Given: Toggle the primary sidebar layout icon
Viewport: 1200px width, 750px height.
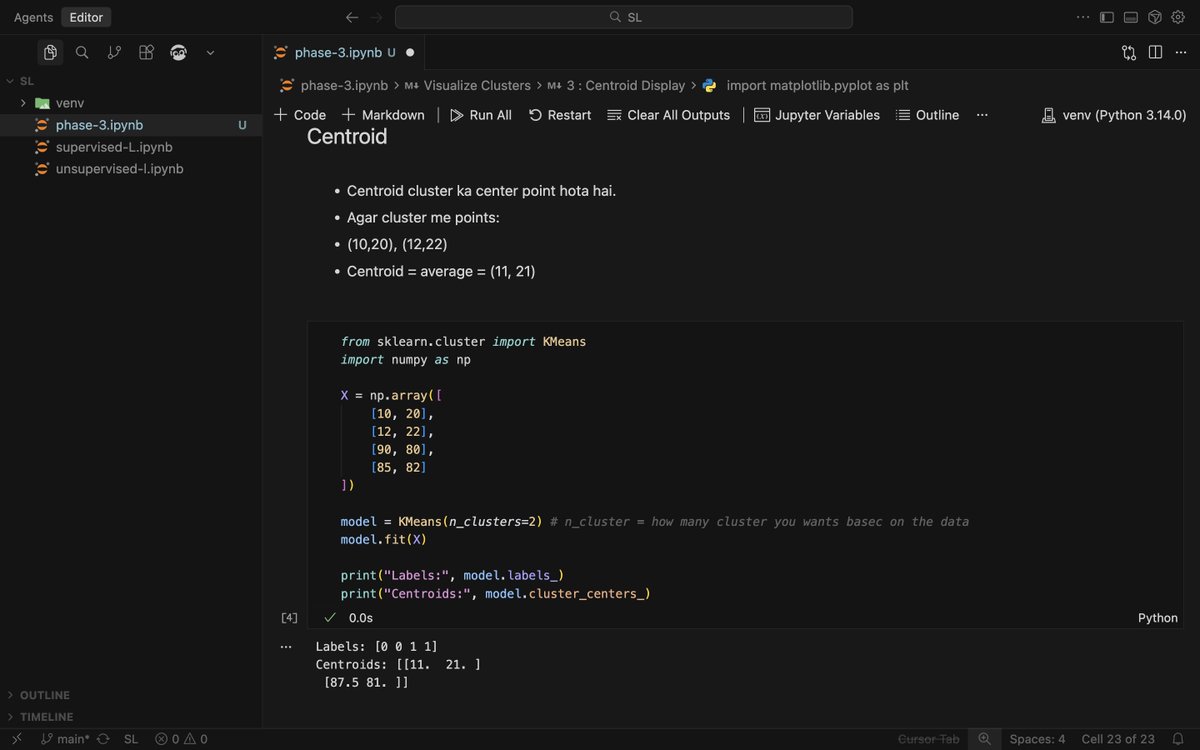Looking at the screenshot, I should [1107, 17].
